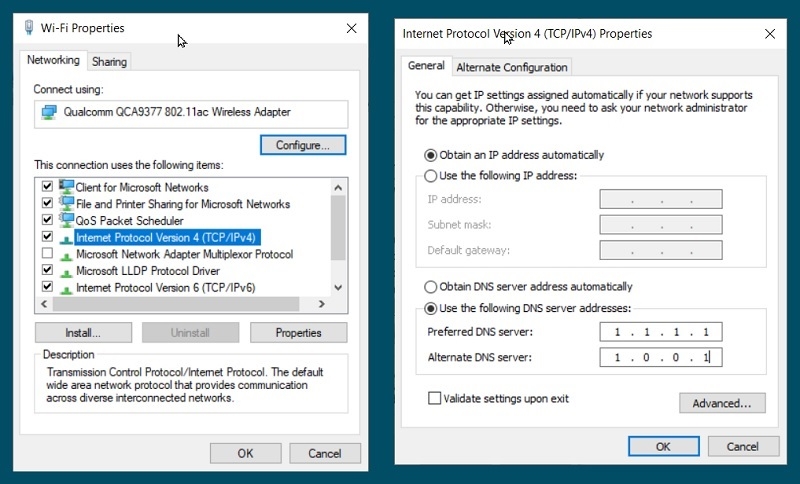Choose Use the following IP address option
This screenshot has height=484, width=800.
click(431, 175)
